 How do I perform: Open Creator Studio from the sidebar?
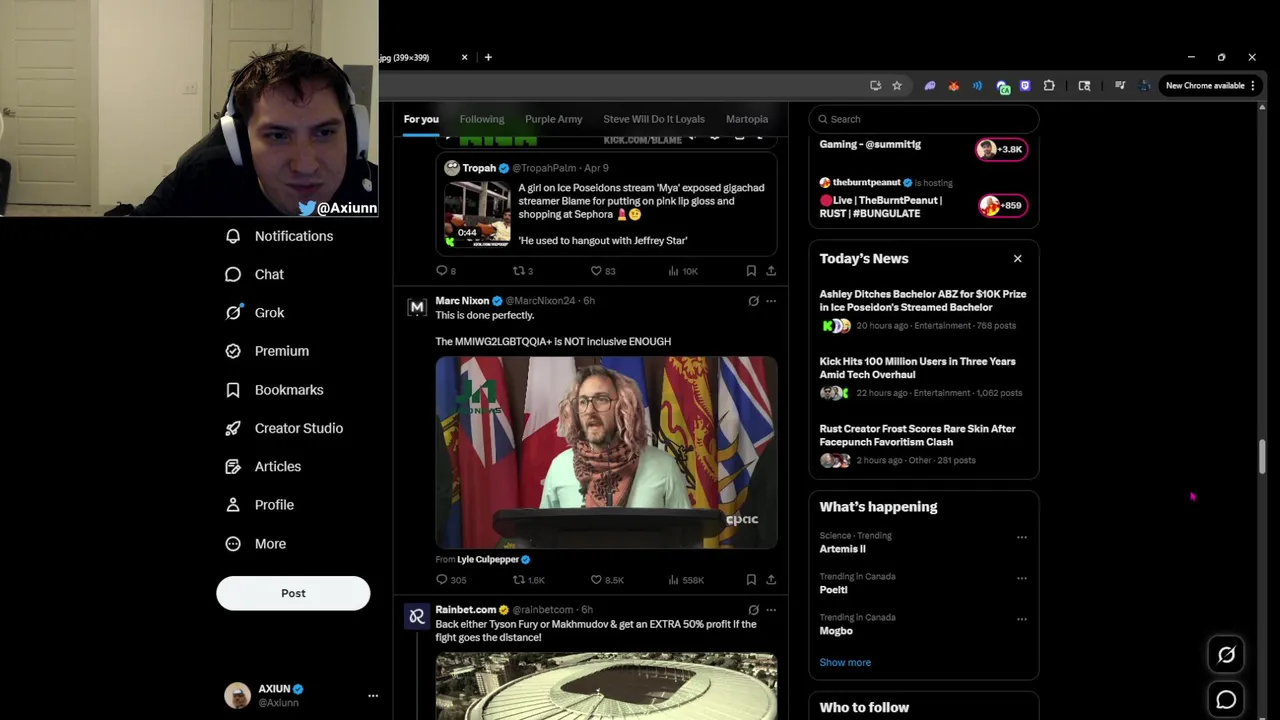click(x=284, y=428)
